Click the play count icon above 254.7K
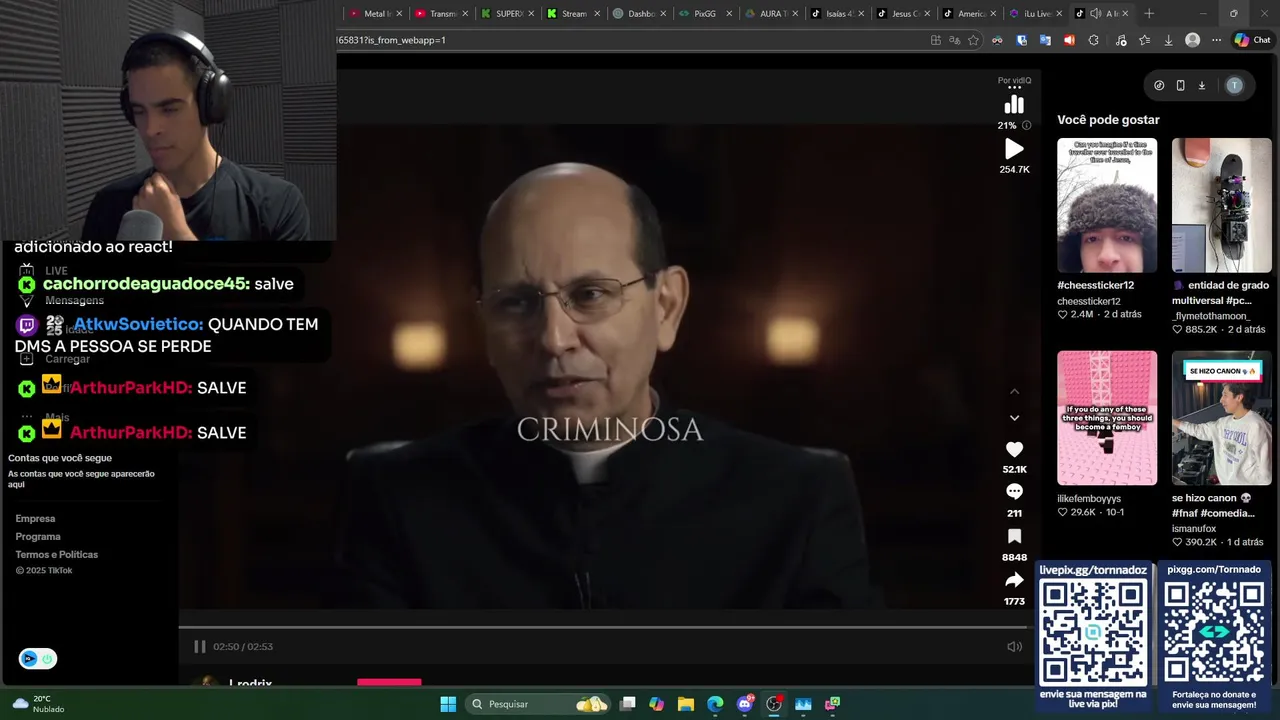This screenshot has width=1280, height=720. (x=1014, y=149)
